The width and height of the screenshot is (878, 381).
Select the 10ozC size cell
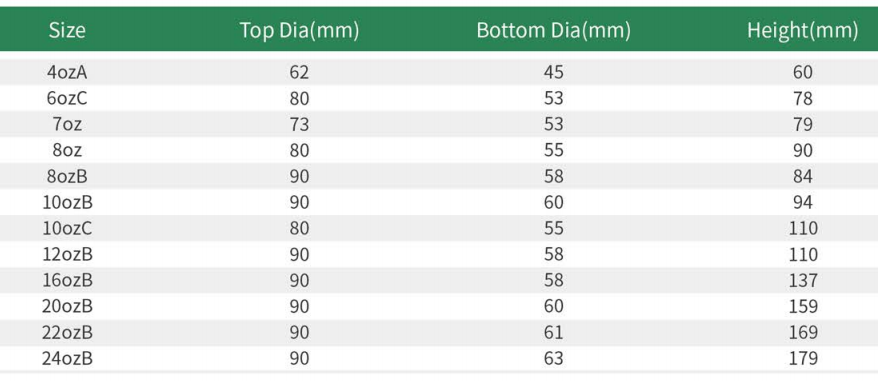pos(67,229)
